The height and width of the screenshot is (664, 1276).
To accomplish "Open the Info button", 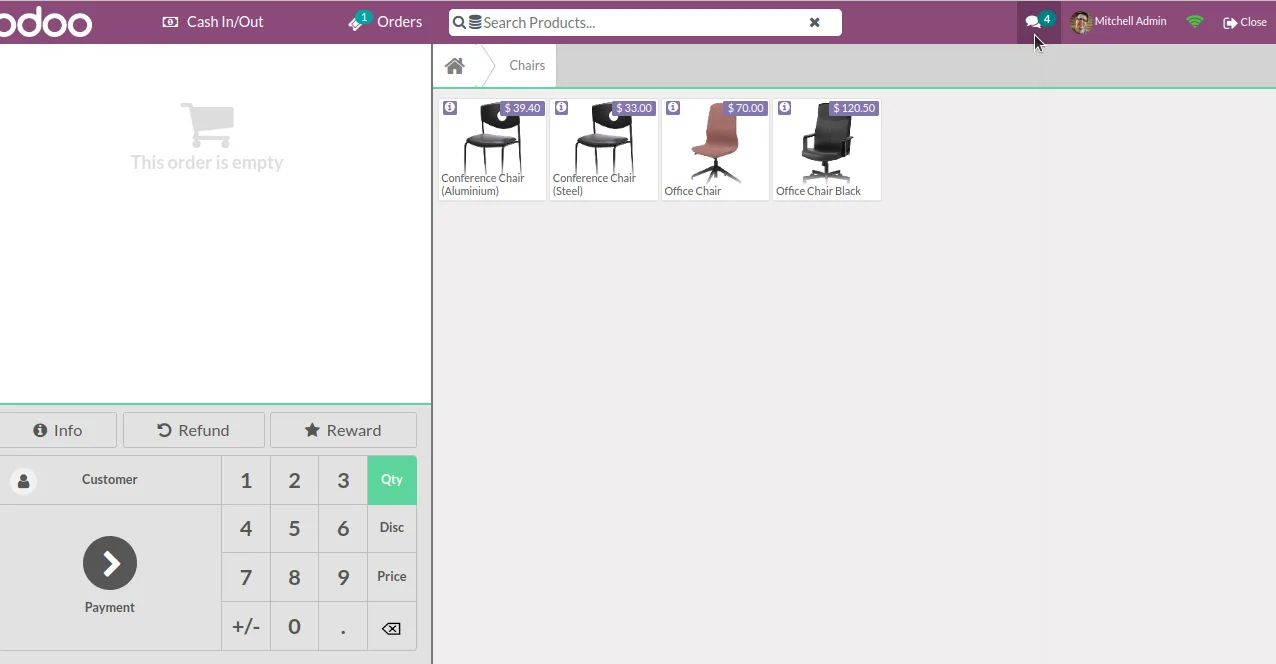I will click(58, 430).
